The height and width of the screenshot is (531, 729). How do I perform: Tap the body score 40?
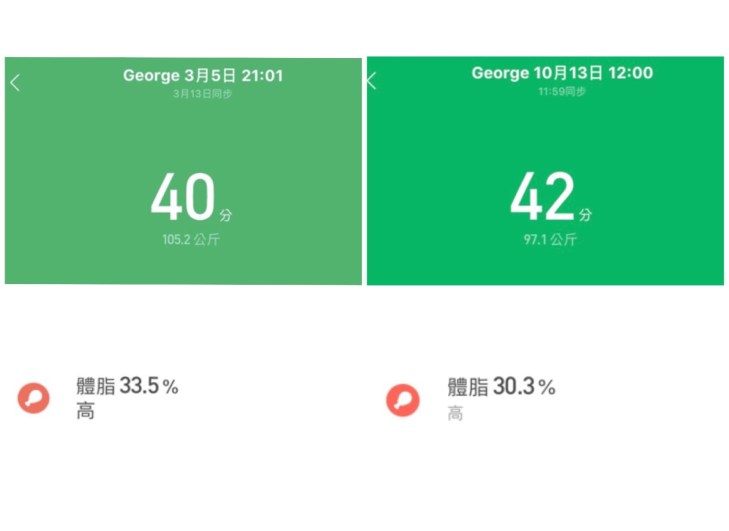point(183,197)
